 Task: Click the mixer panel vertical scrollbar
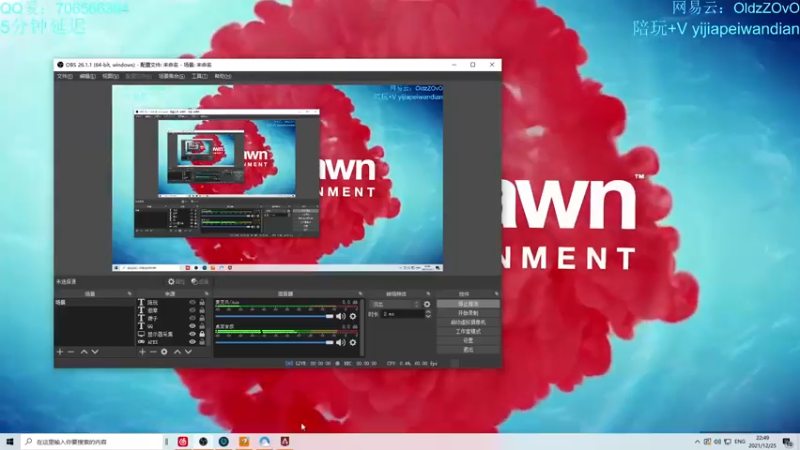coord(362,327)
